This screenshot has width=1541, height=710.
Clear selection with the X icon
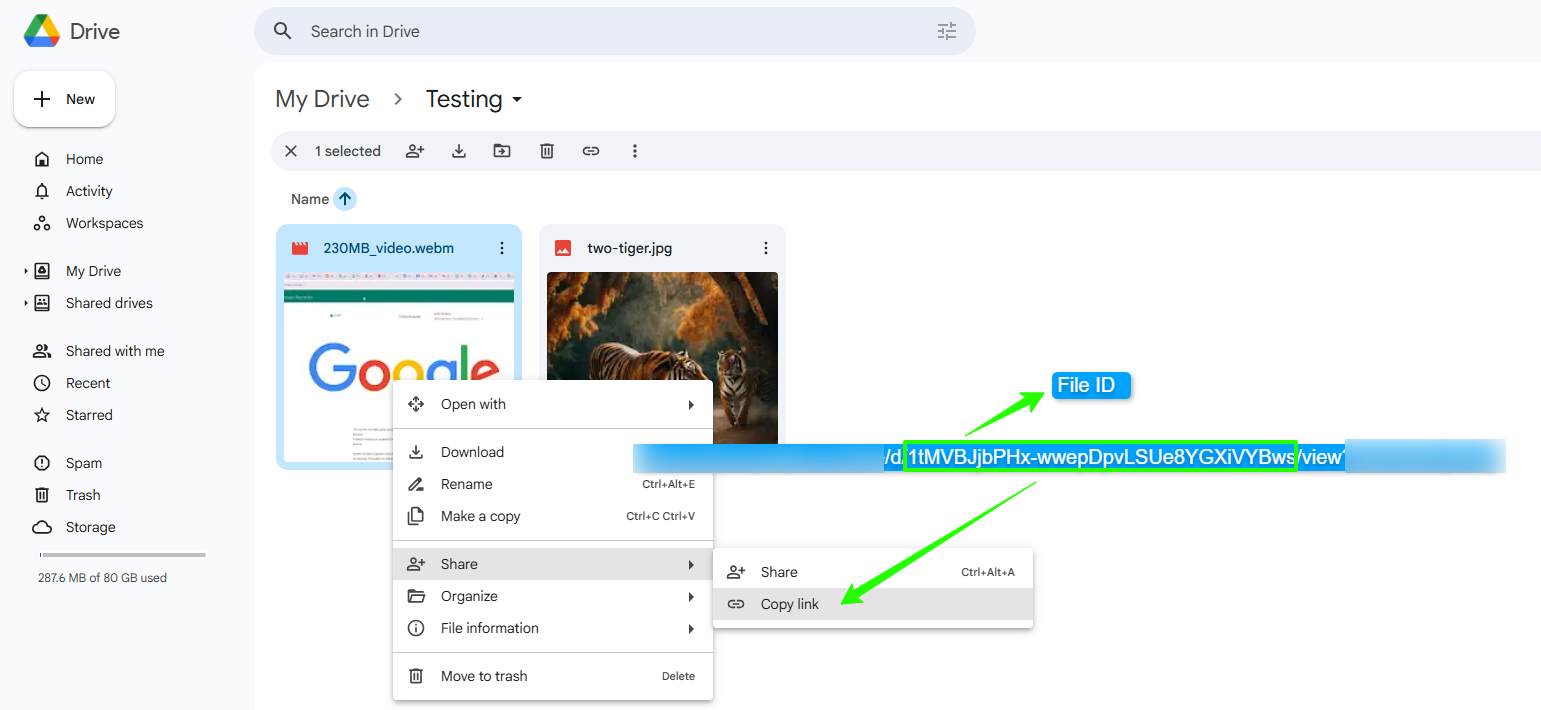[x=291, y=151]
